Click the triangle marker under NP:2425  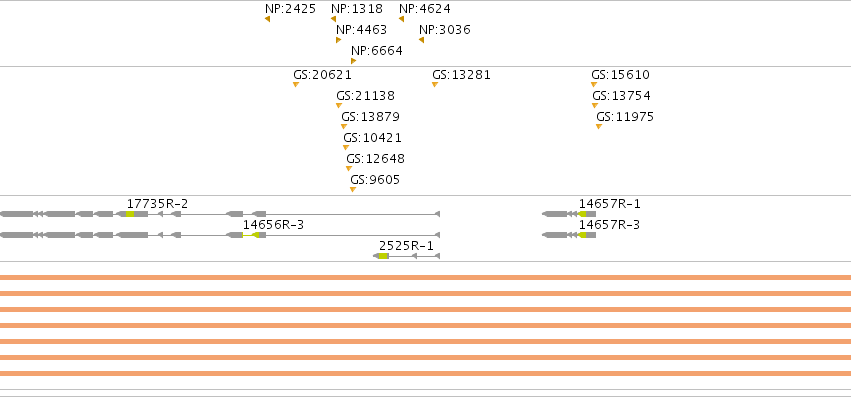pyautogui.click(x=268, y=19)
